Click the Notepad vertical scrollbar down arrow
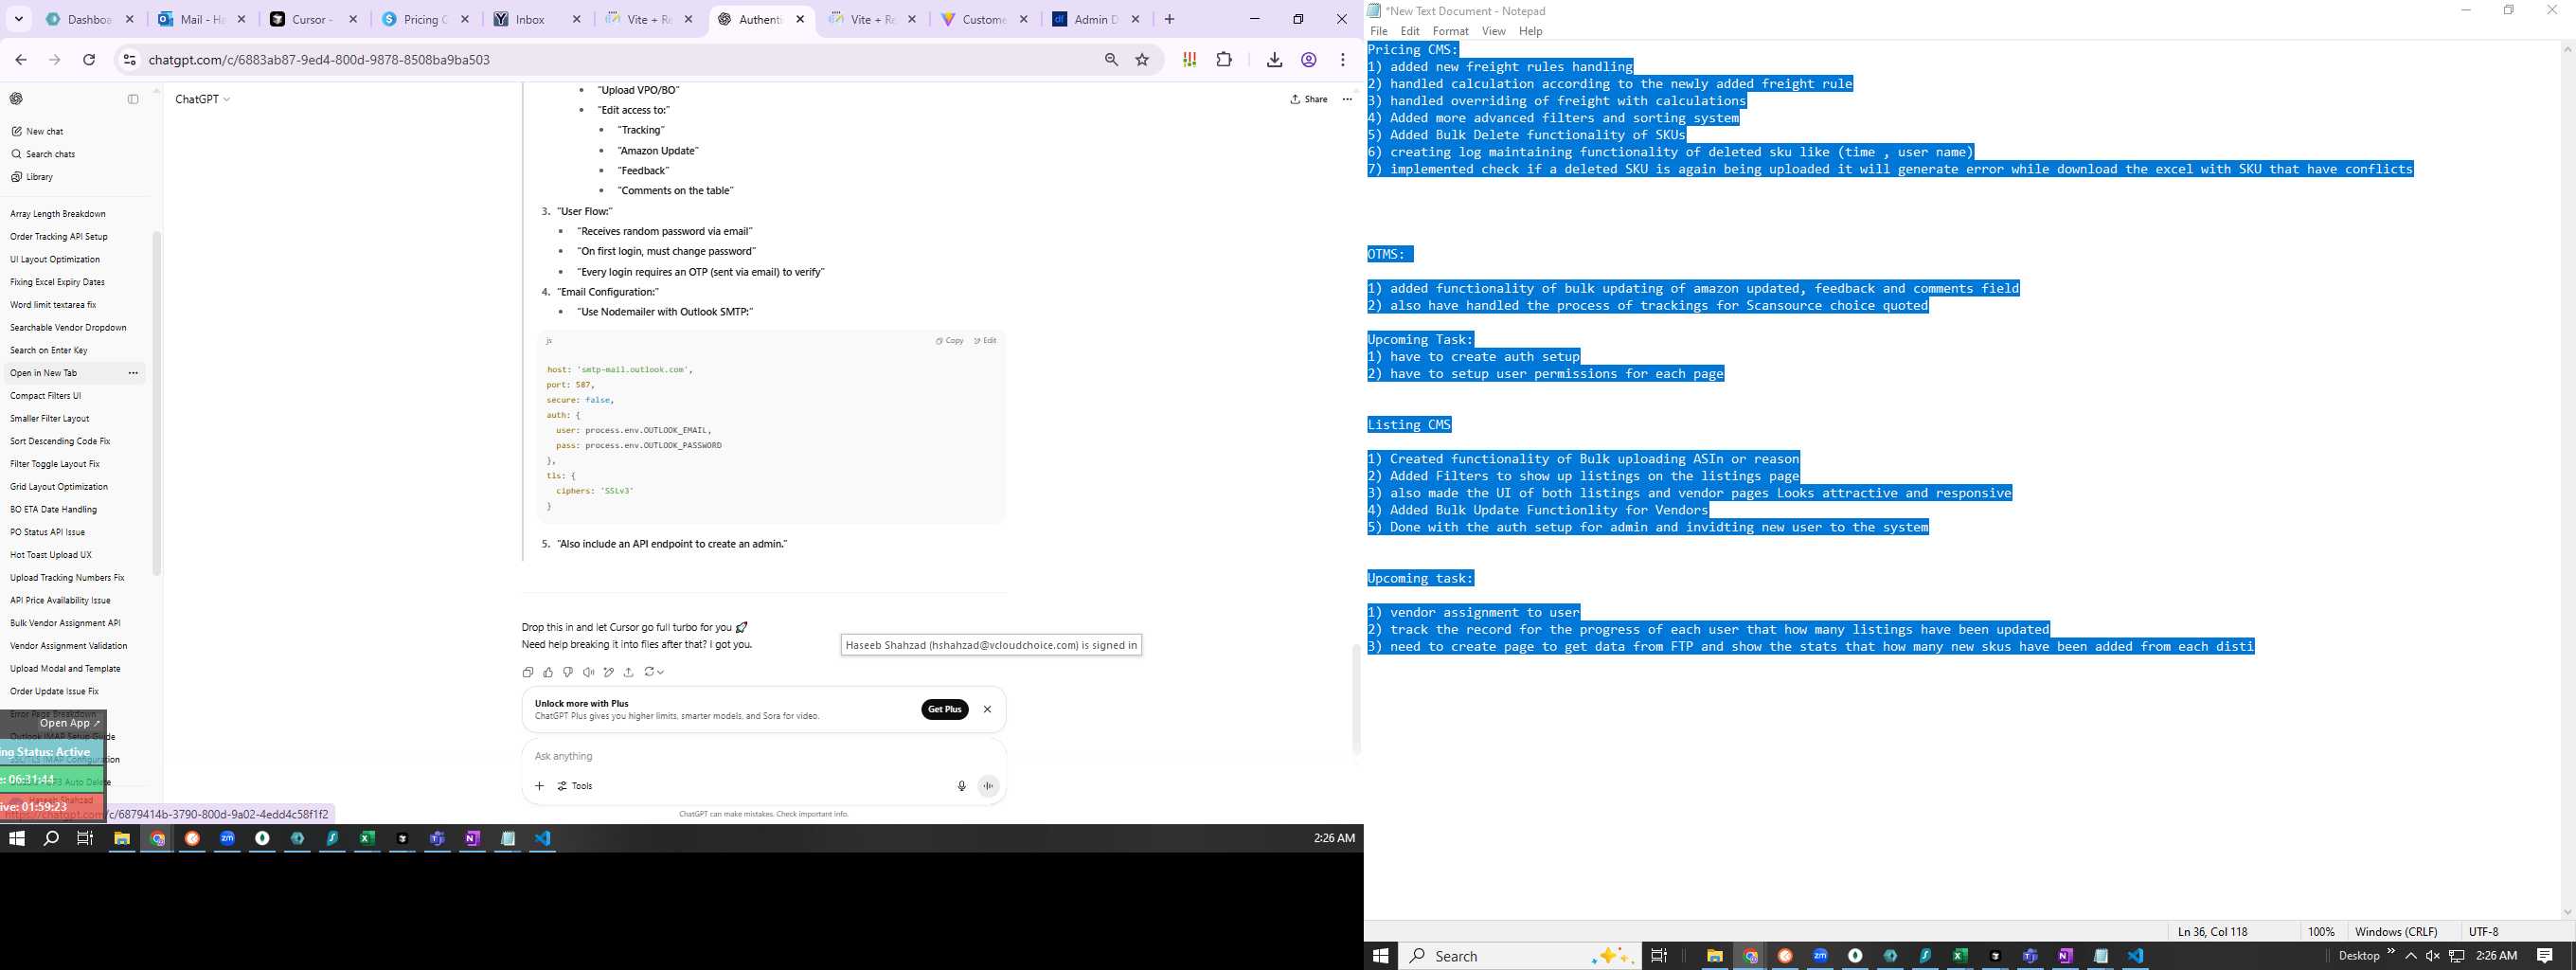Viewport: 2576px width, 970px height. pos(2567,912)
